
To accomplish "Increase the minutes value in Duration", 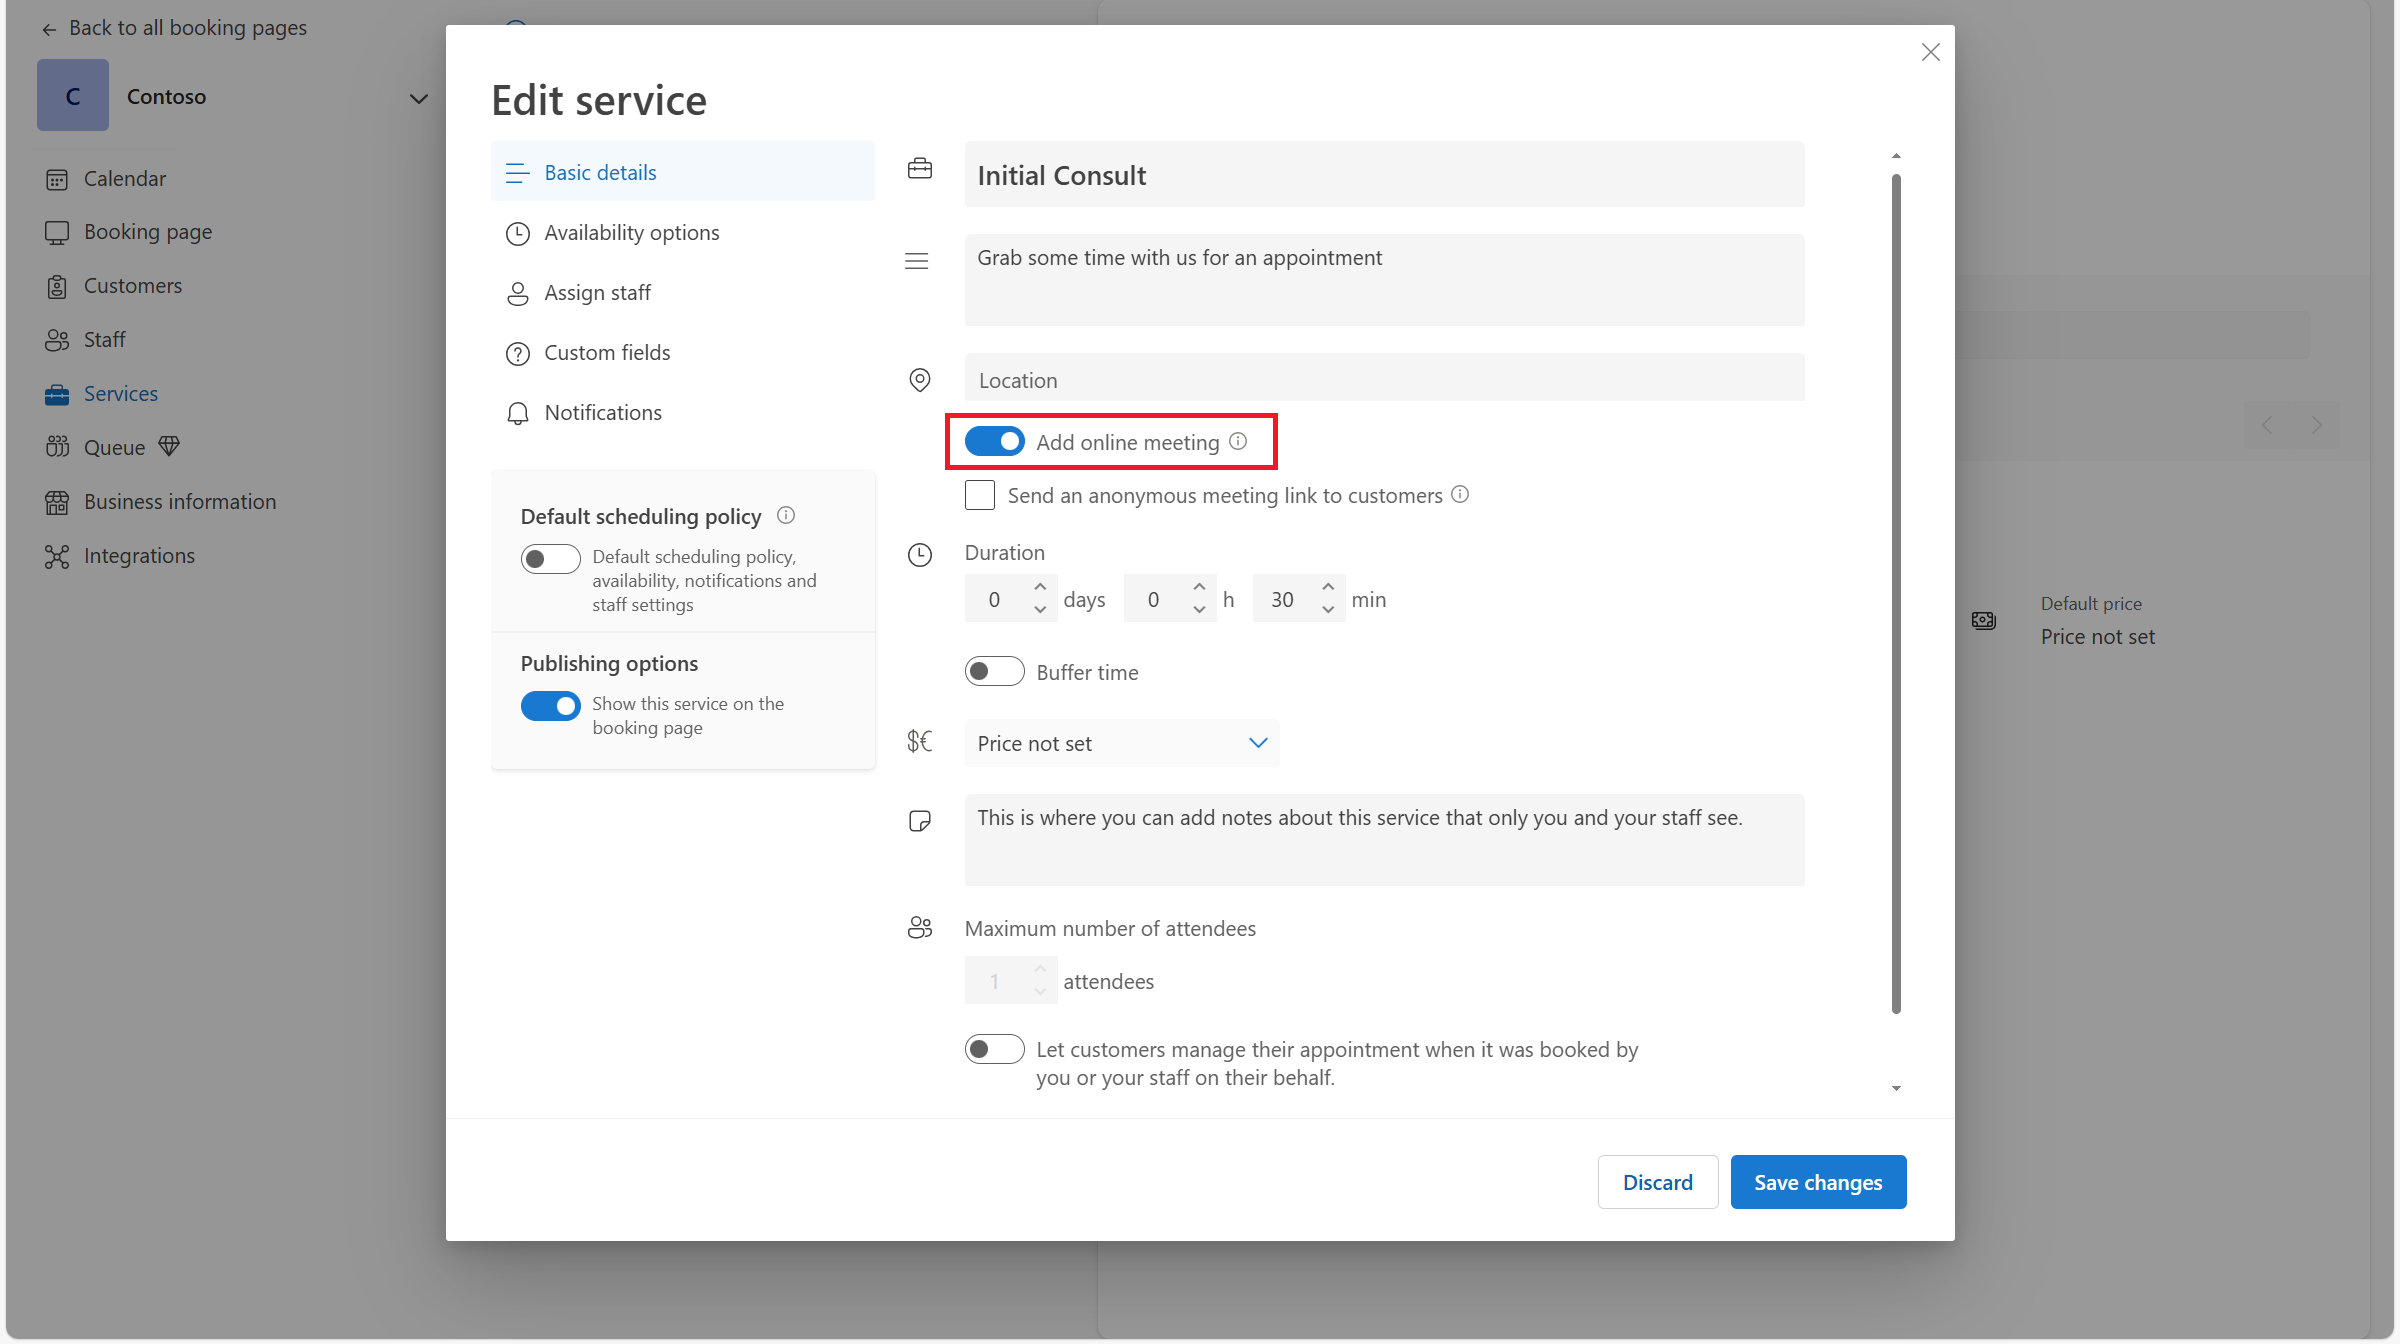I will (1329, 588).
